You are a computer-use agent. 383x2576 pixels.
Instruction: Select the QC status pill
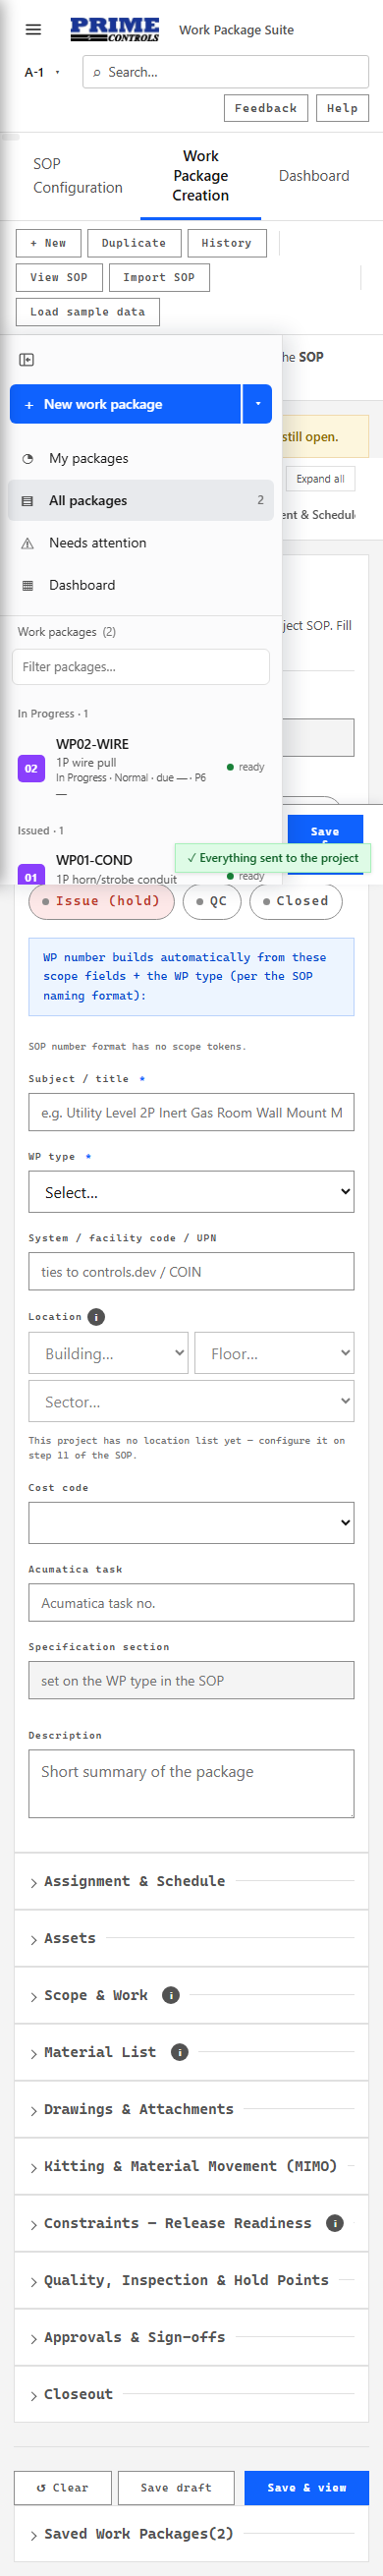(x=211, y=901)
